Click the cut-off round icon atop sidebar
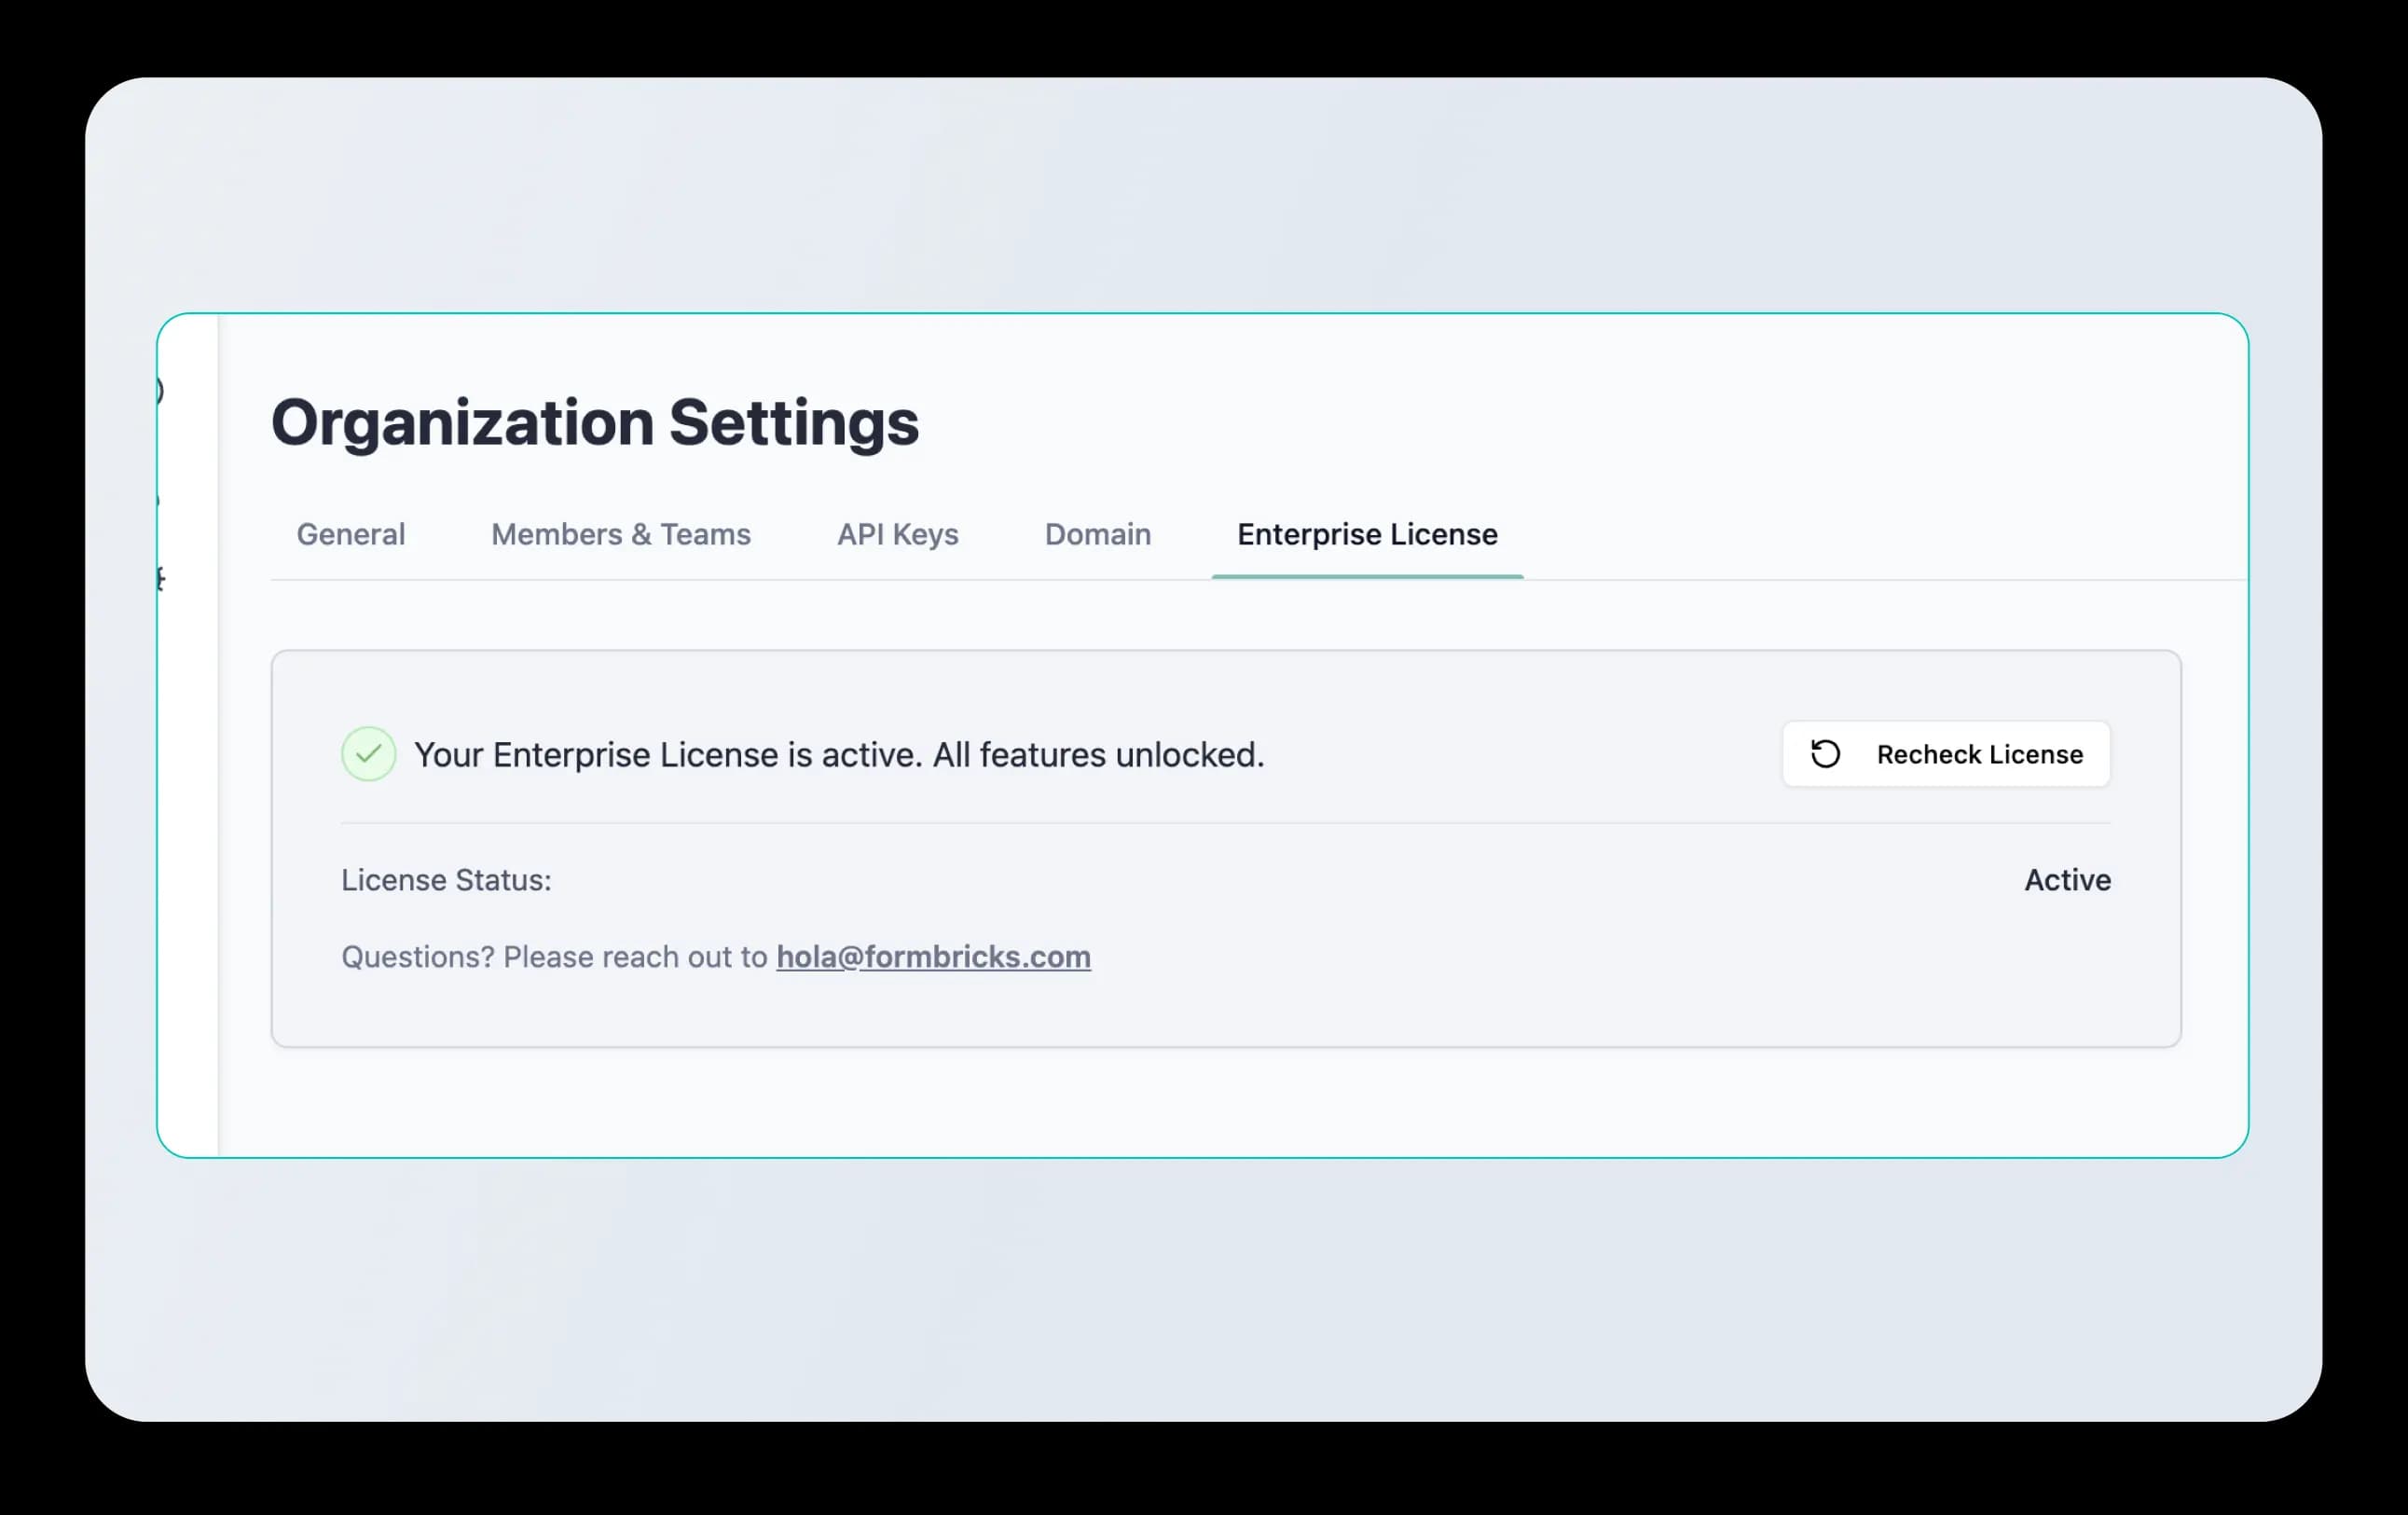 (160, 391)
